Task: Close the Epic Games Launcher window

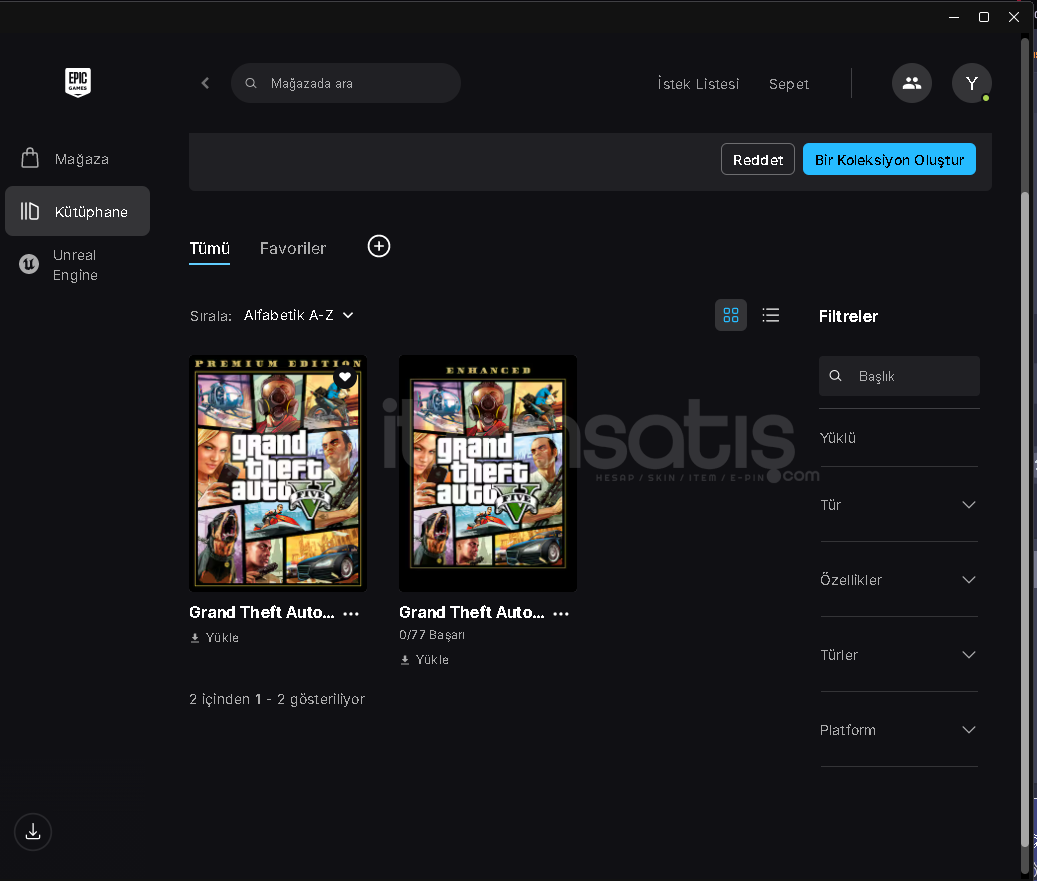Action: (x=1014, y=17)
